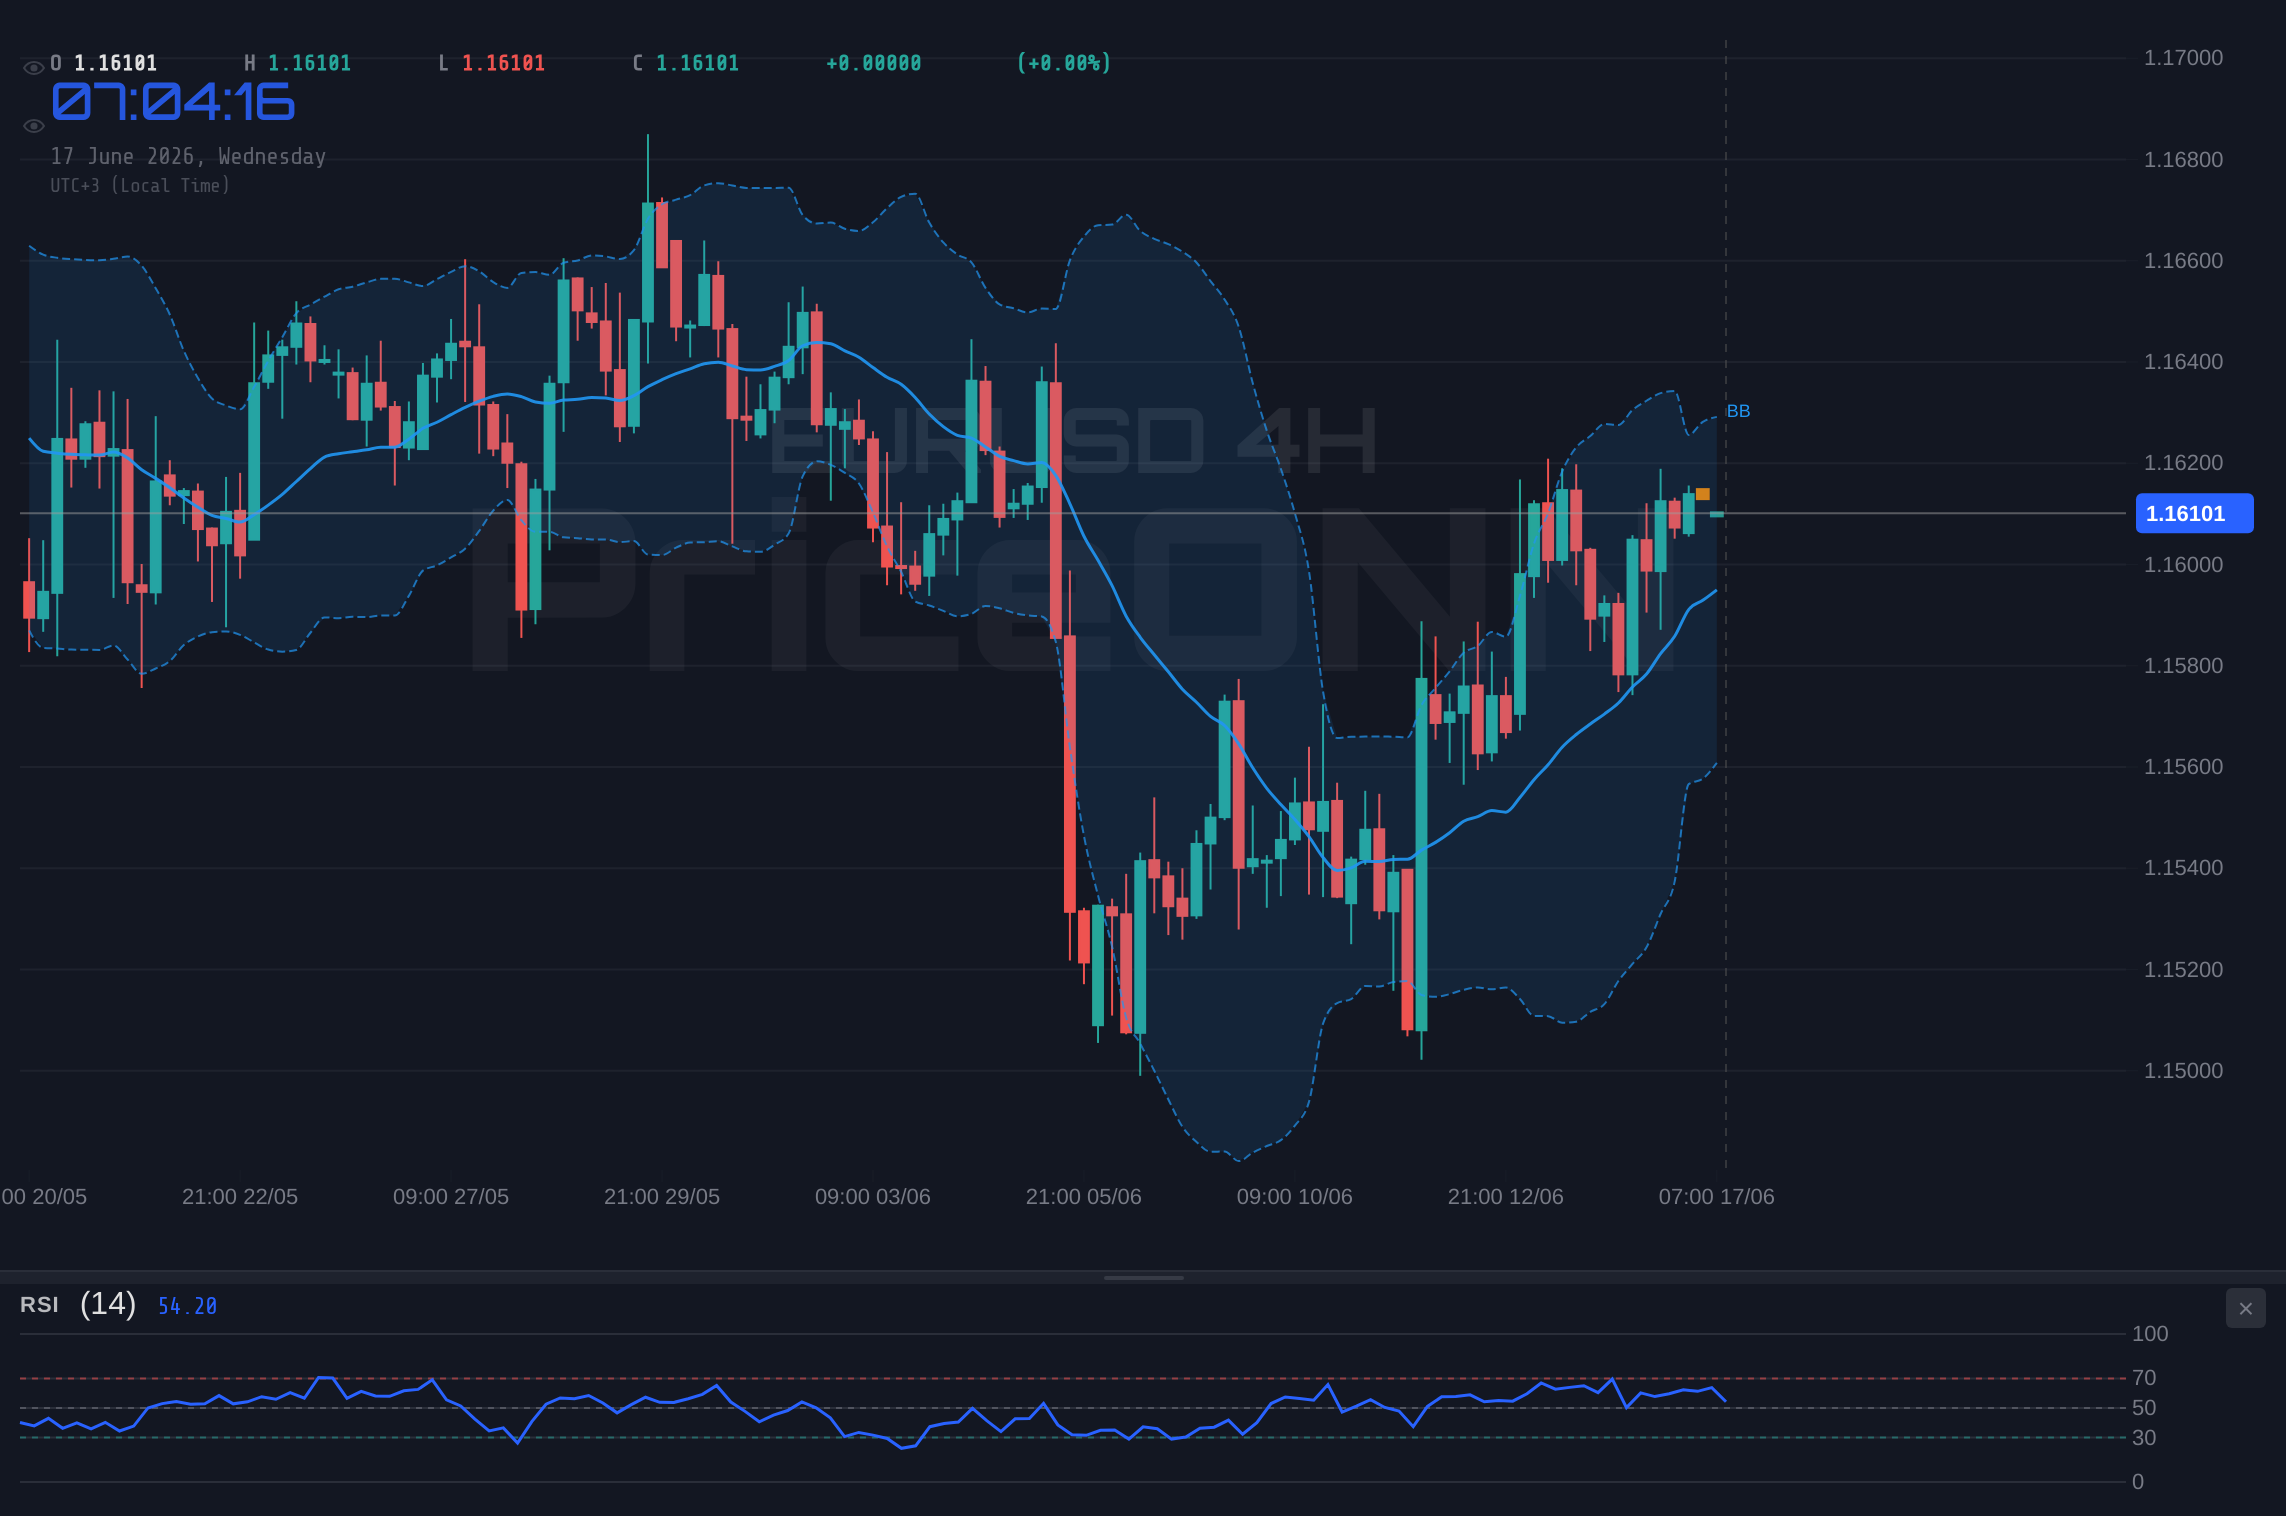Click the 21:00 22/05 time axis label
The image size is (2286, 1516).
pyautogui.click(x=240, y=1197)
